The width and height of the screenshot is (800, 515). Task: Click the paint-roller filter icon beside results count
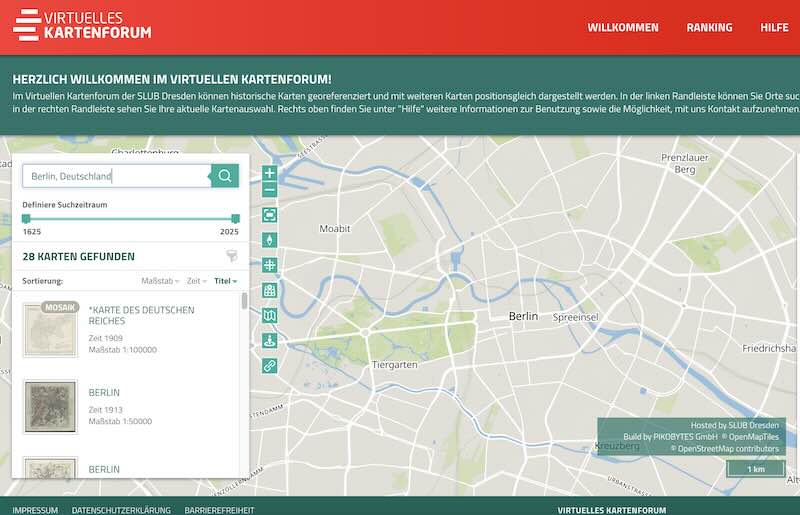[x=232, y=256]
